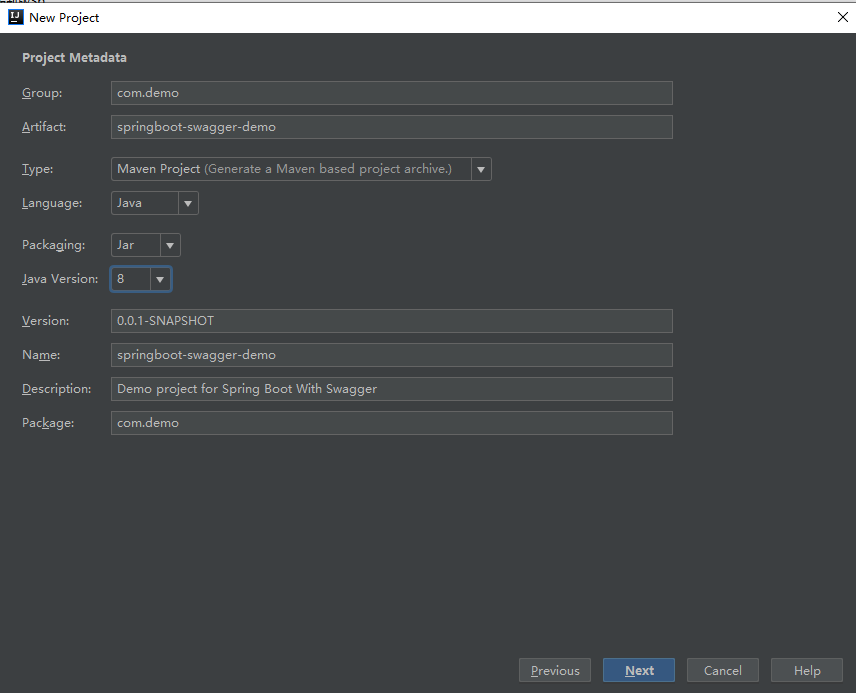Viewport: 856px width, 693px height.
Task: Focus the Name input field
Action: (x=391, y=355)
